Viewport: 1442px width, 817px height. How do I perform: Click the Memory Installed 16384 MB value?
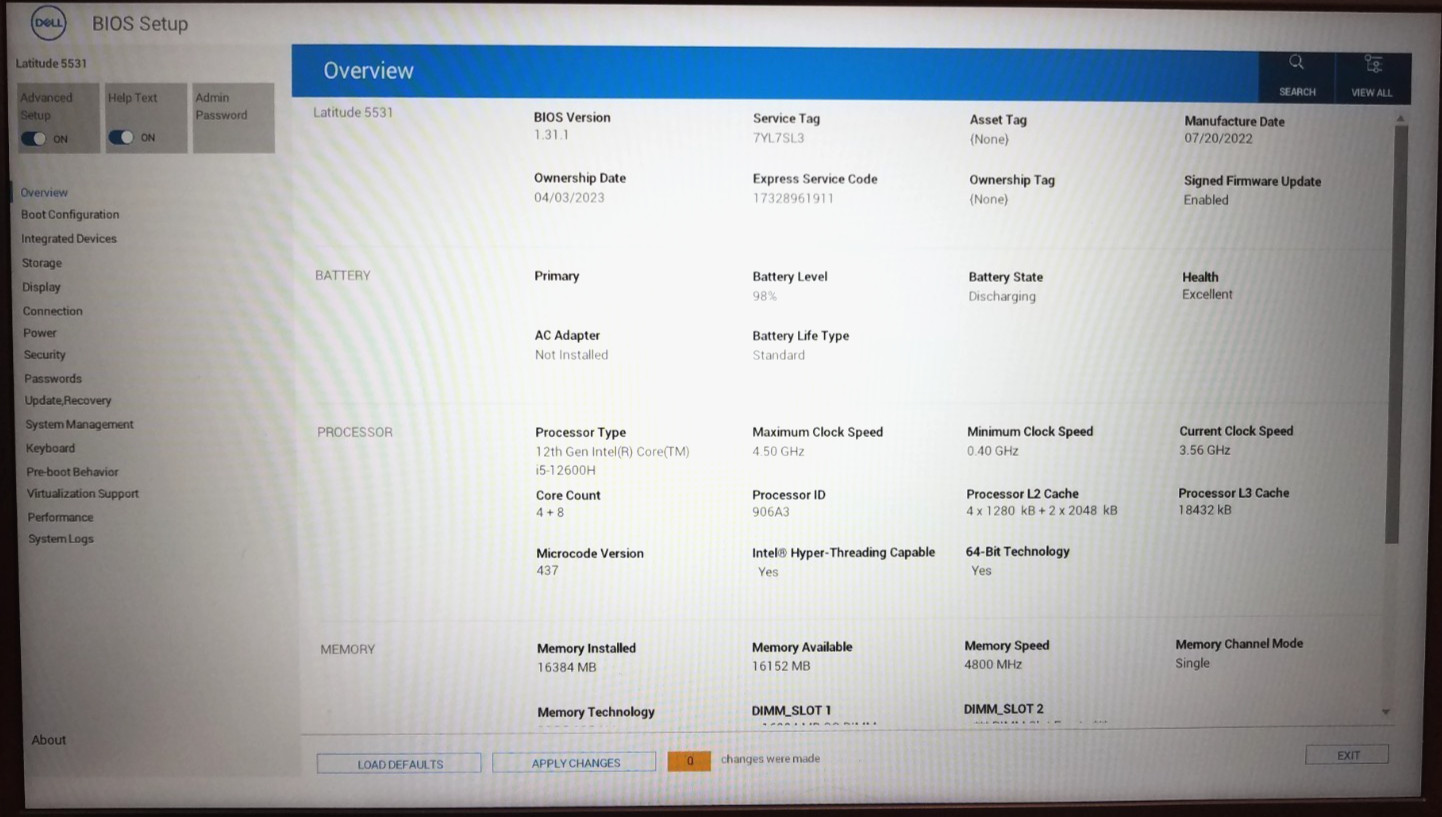pos(566,667)
